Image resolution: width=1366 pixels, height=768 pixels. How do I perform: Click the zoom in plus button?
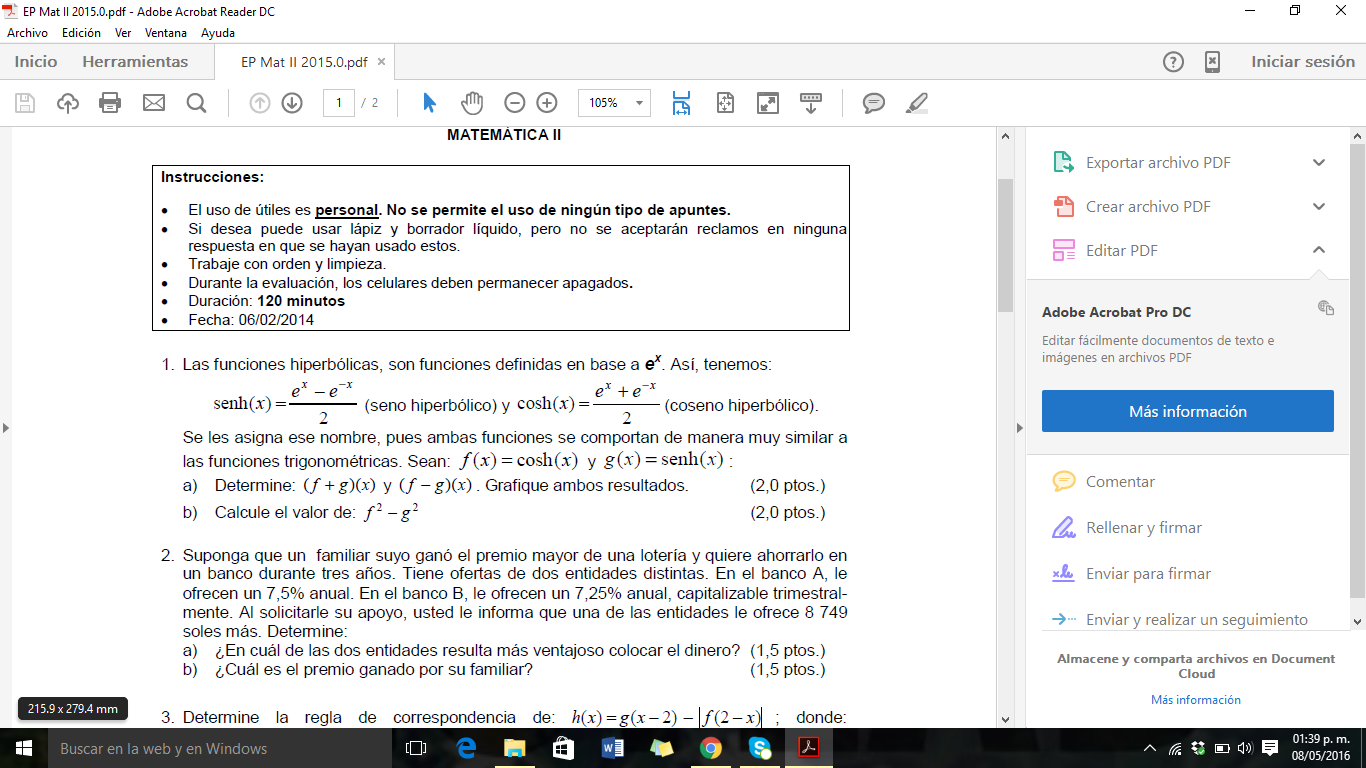click(x=547, y=103)
